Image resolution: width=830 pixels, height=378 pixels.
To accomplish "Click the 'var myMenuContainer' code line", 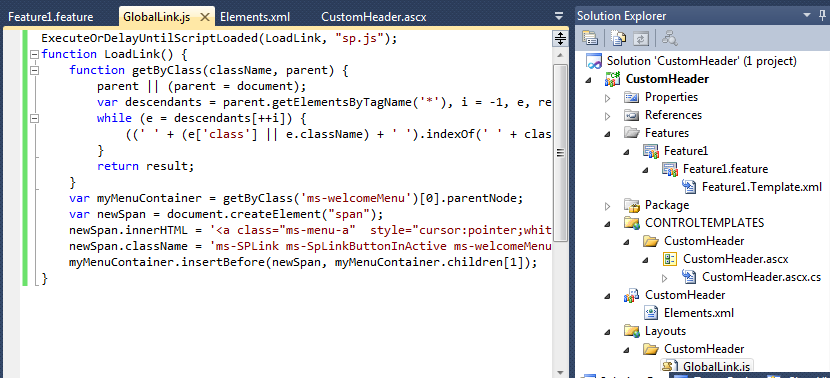I will click(x=296, y=199).
